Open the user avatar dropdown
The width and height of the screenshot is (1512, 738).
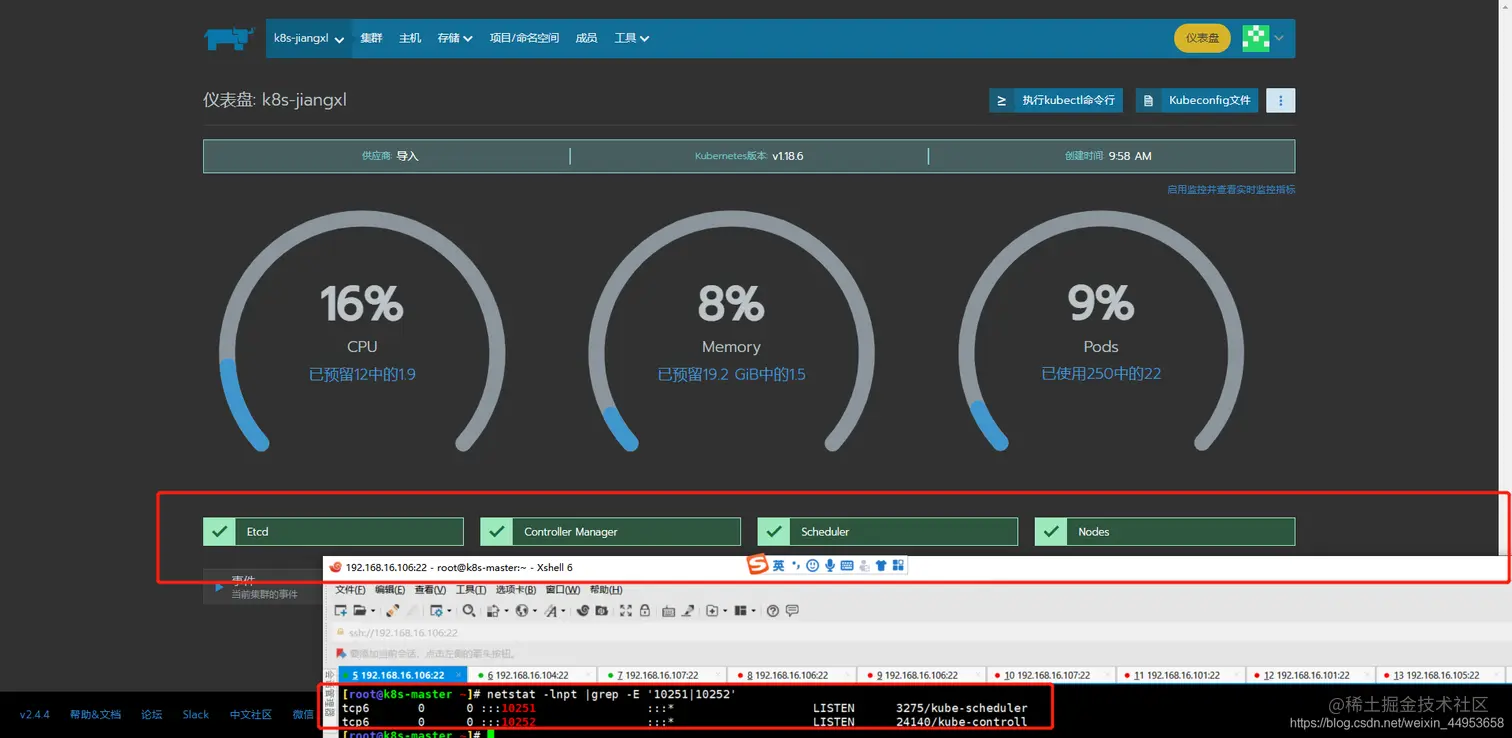click(x=1264, y=38)
